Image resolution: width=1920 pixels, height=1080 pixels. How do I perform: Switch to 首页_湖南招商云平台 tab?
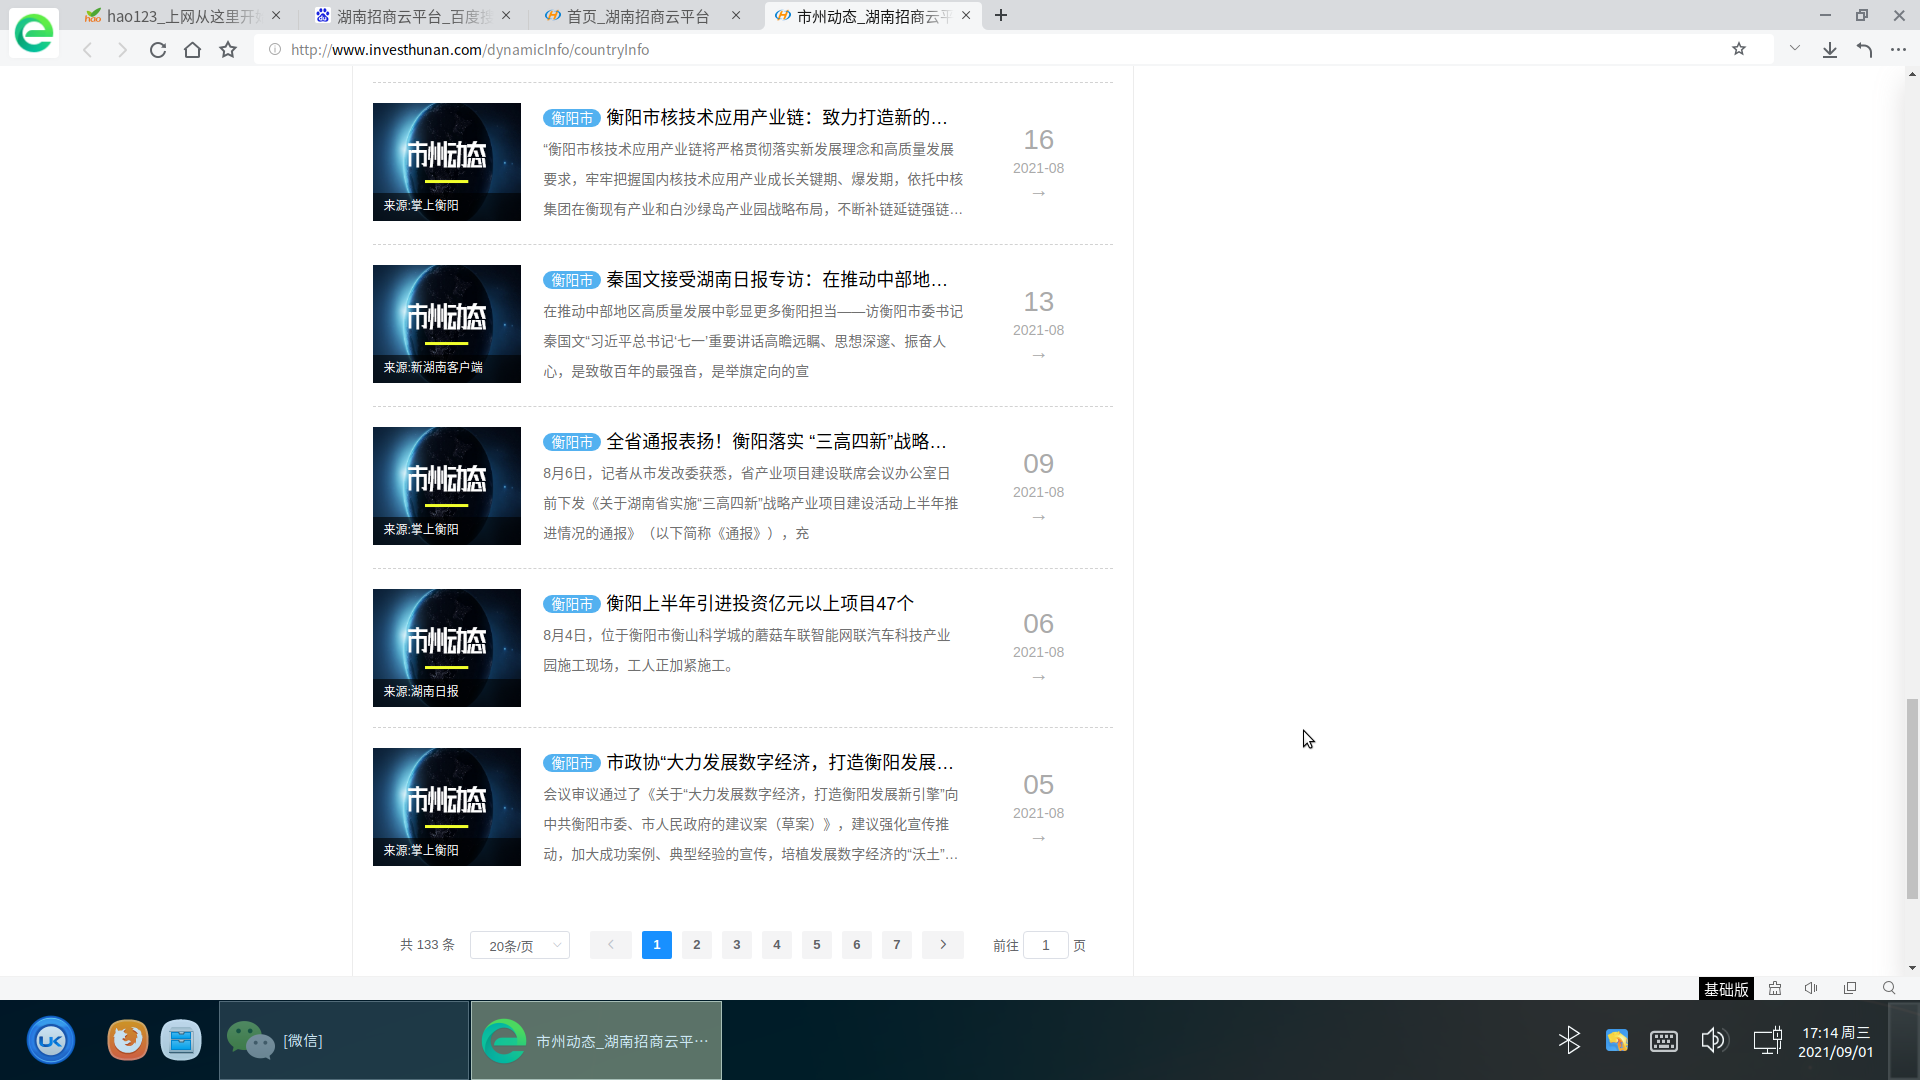639,16
